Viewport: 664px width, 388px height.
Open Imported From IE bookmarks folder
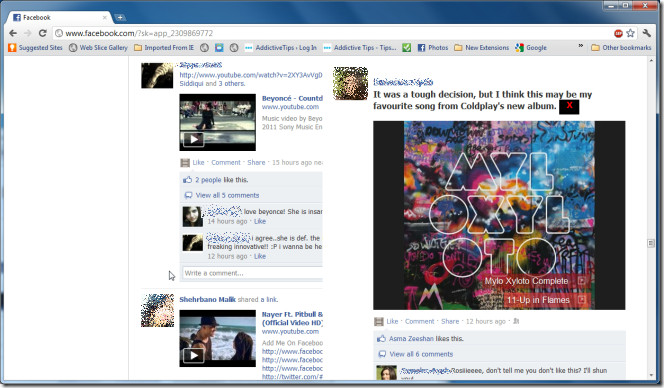click(x=164, y=47)
